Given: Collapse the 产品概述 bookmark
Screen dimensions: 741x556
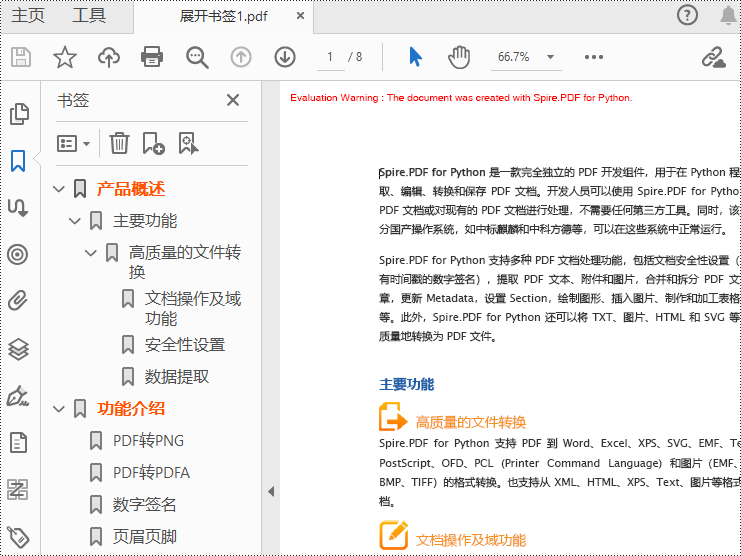Looking at the screenshot, I should pyautogui.click(x=59, y=189).
